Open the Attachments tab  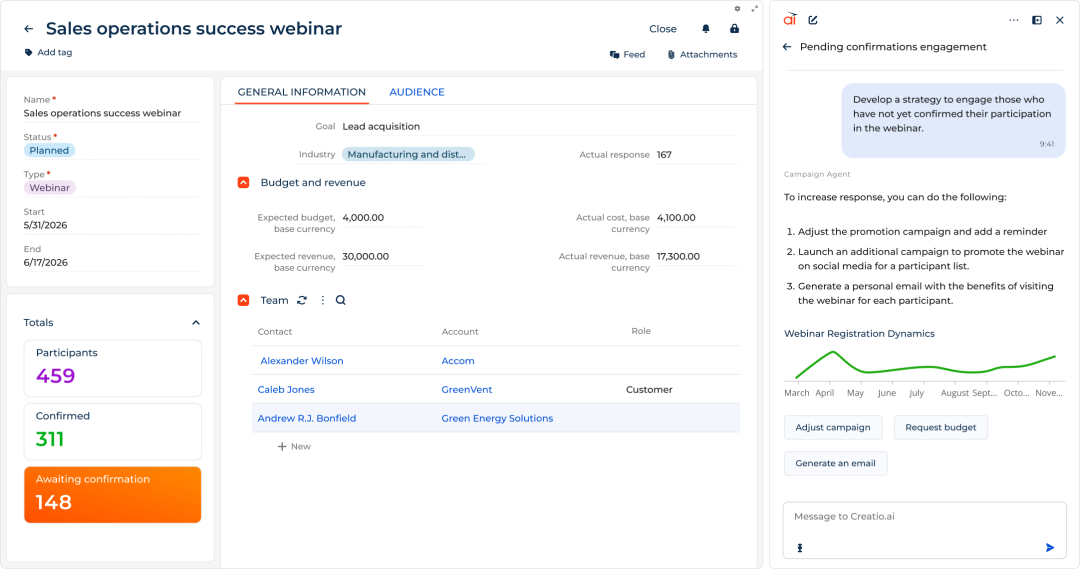(703, 54)
